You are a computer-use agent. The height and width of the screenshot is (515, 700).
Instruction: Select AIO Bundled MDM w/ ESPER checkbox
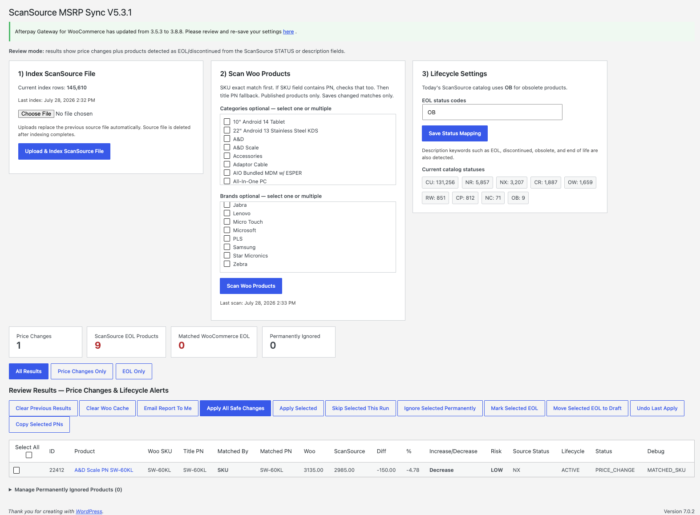(x=227, y=173)
